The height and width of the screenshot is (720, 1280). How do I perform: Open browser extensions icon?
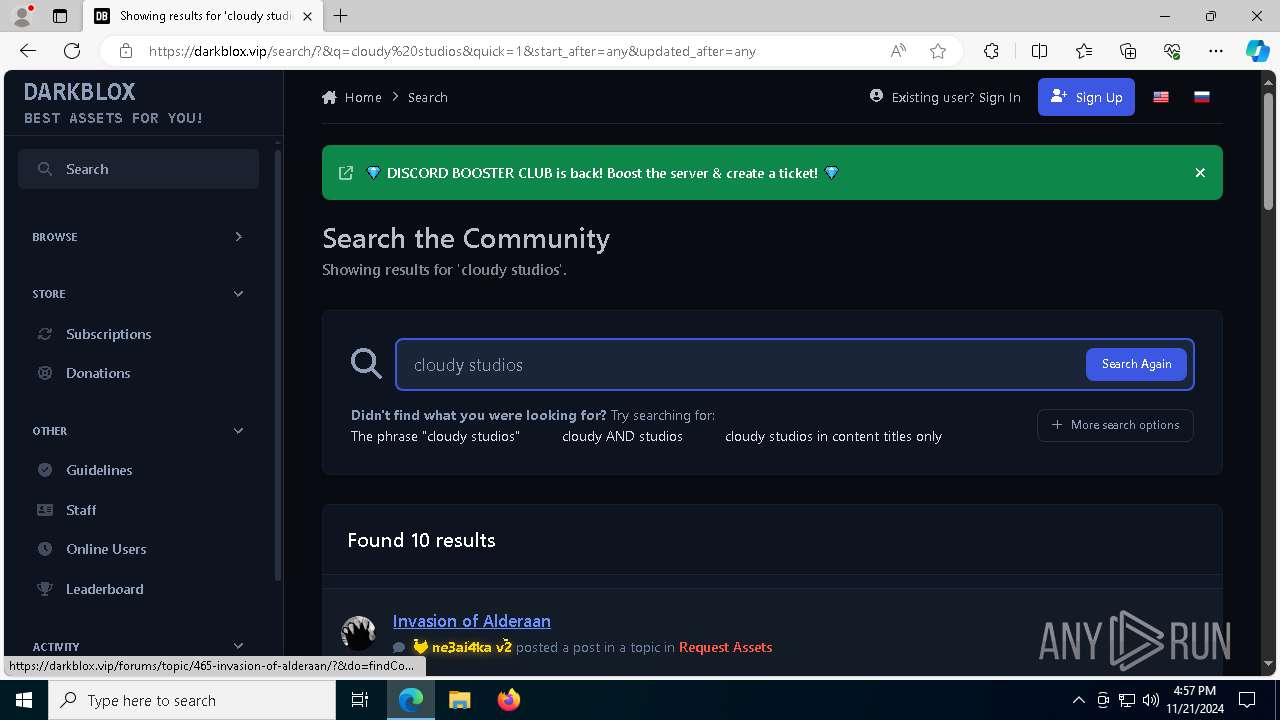pos(991,51)
